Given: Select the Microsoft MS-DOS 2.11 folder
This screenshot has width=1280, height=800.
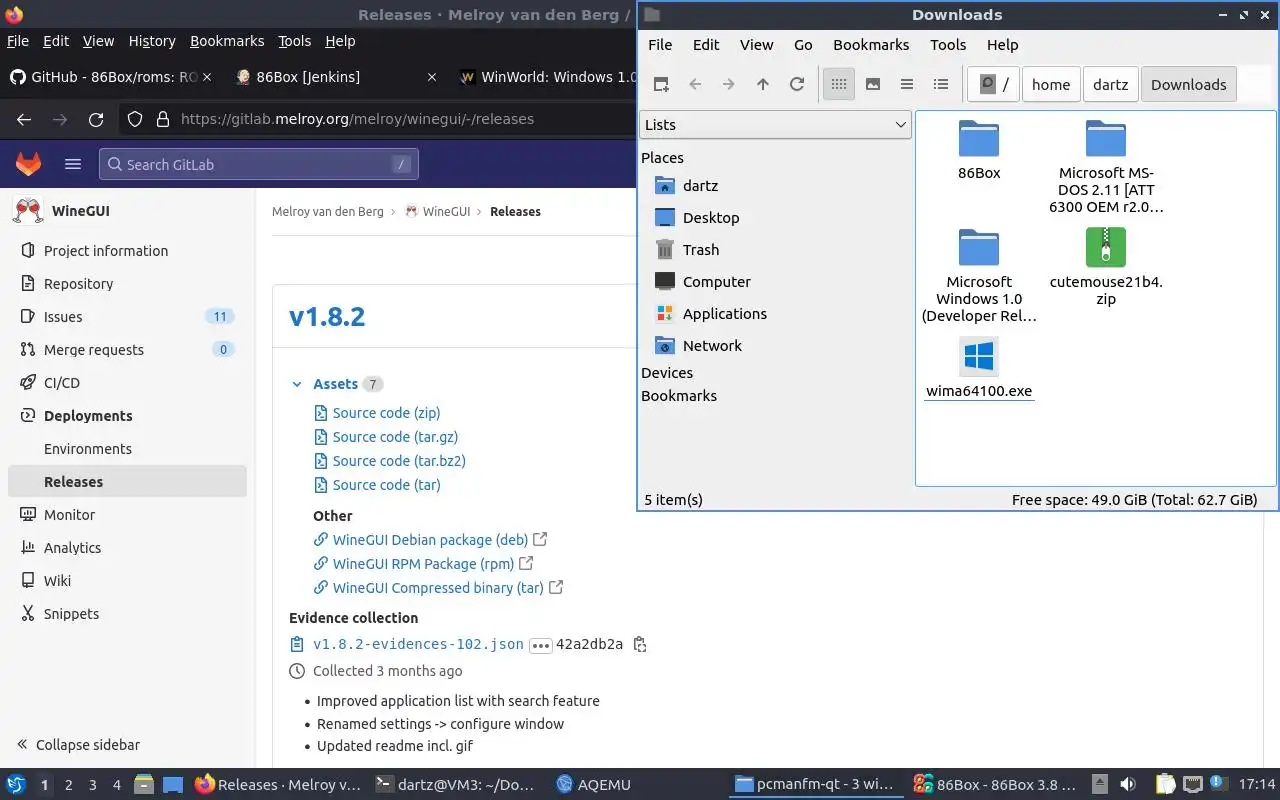Looking at the screenshot, I should [1106, 166].
